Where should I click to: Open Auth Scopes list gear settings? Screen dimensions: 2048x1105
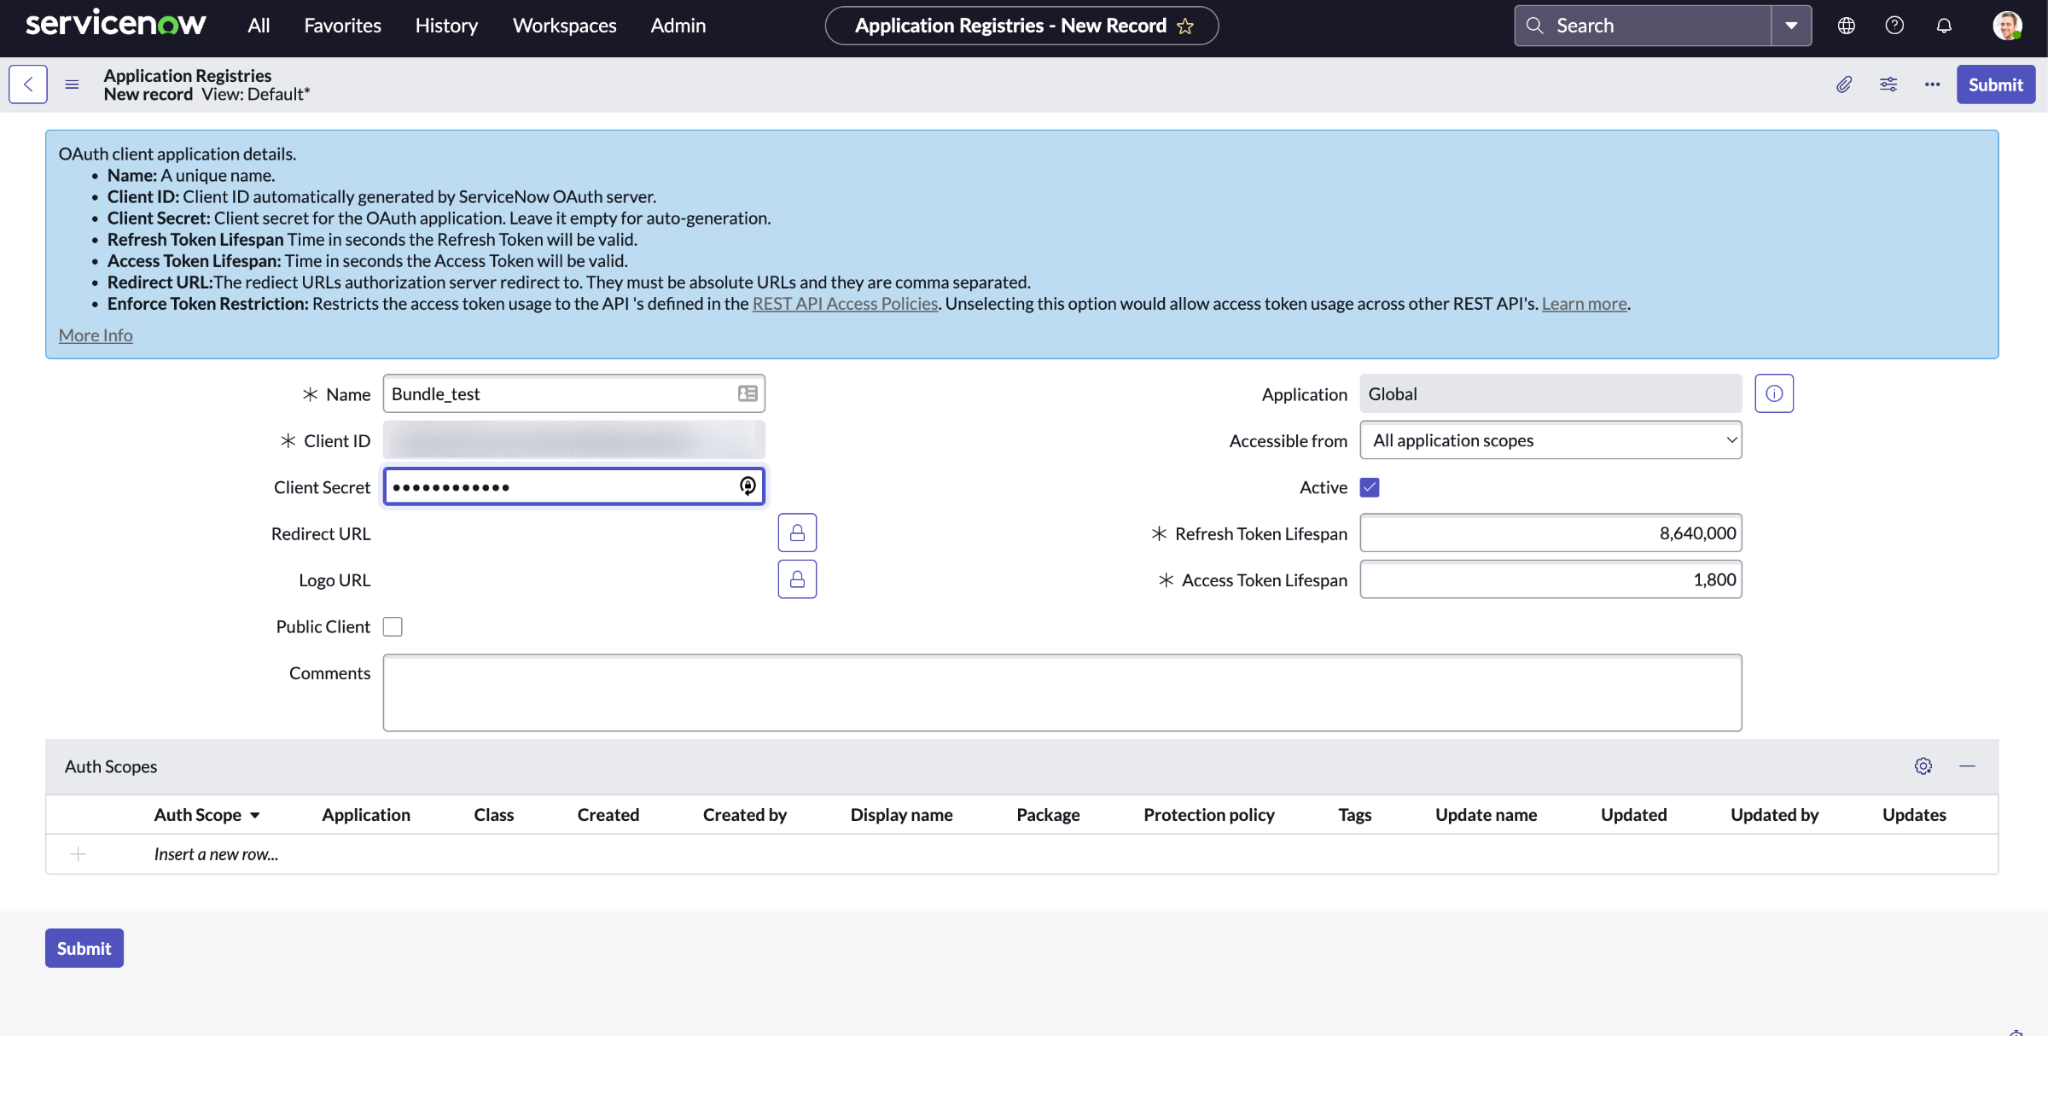pos(1923,766)
